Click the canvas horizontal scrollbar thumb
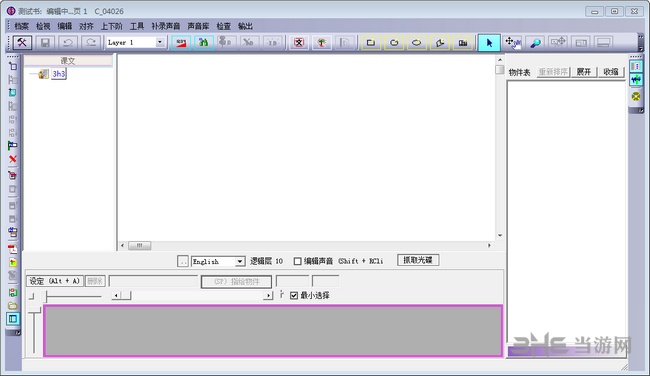The width and height of the screenshot is (650, 376). 139,245
